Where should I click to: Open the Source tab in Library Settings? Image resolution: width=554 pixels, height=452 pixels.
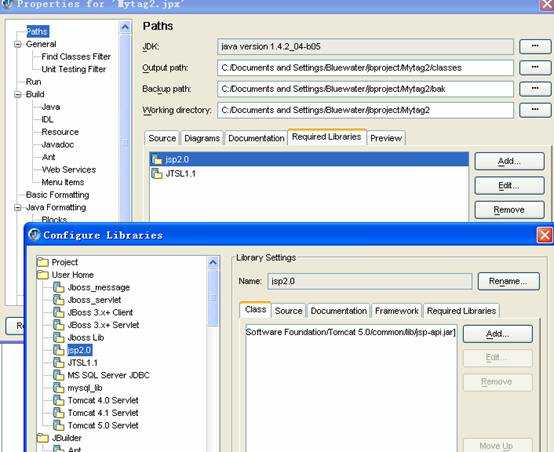(x=288, y=311)
